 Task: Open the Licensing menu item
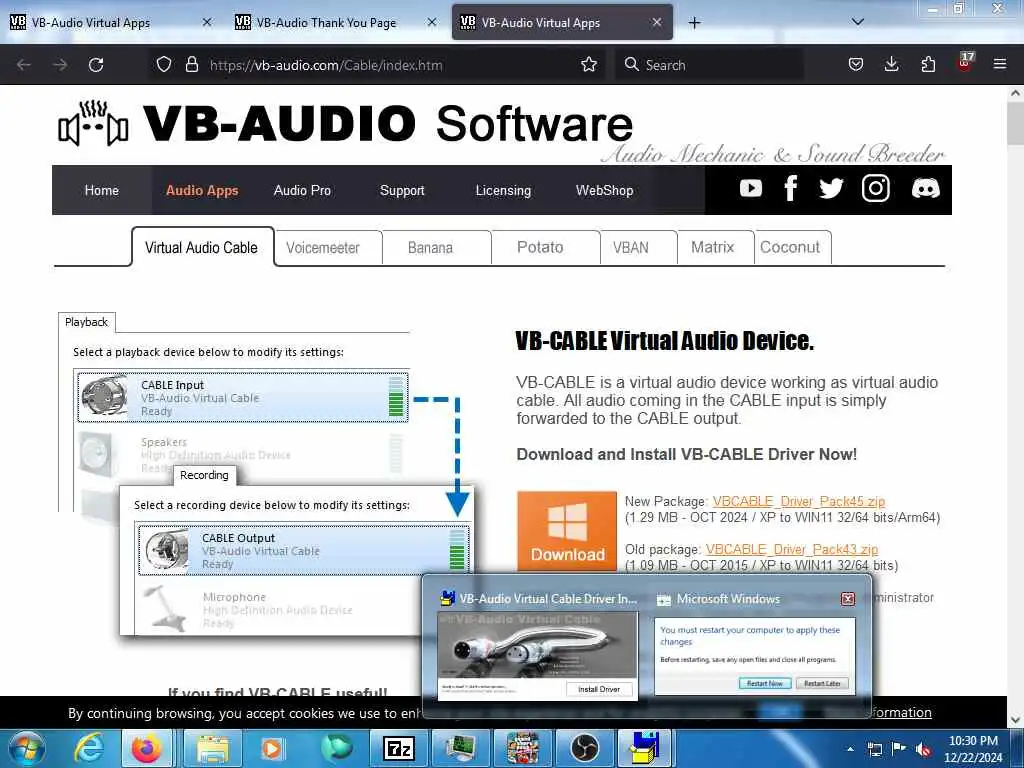(x=503, y=190)
